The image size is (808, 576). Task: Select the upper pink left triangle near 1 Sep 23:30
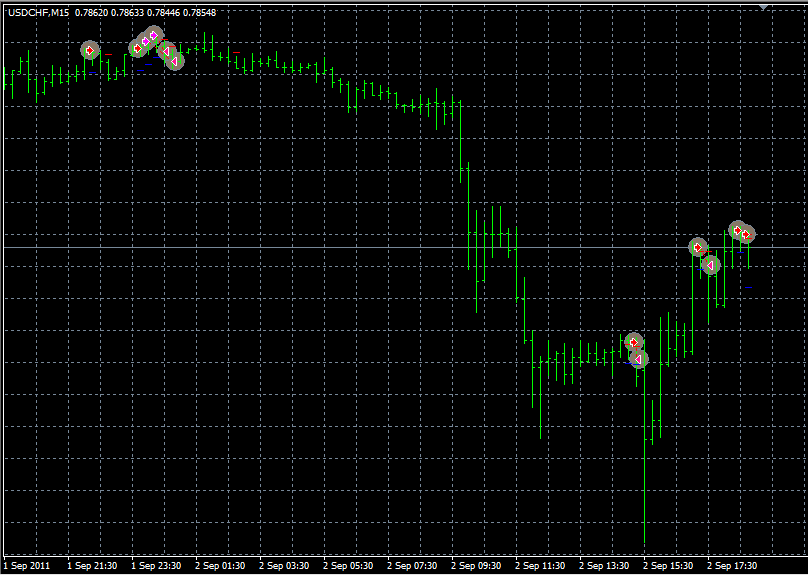[166, 50]
